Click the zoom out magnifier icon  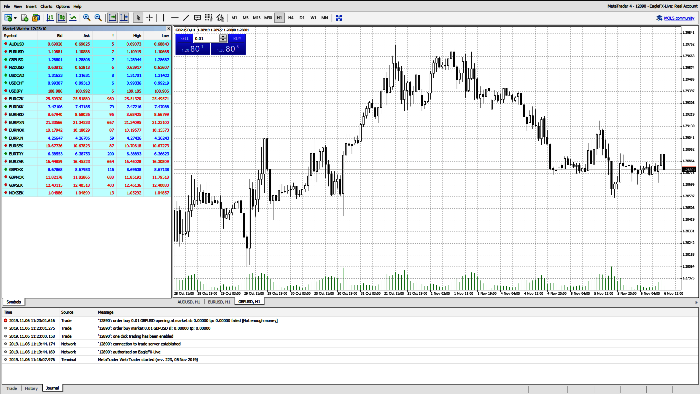coord(98,17)
